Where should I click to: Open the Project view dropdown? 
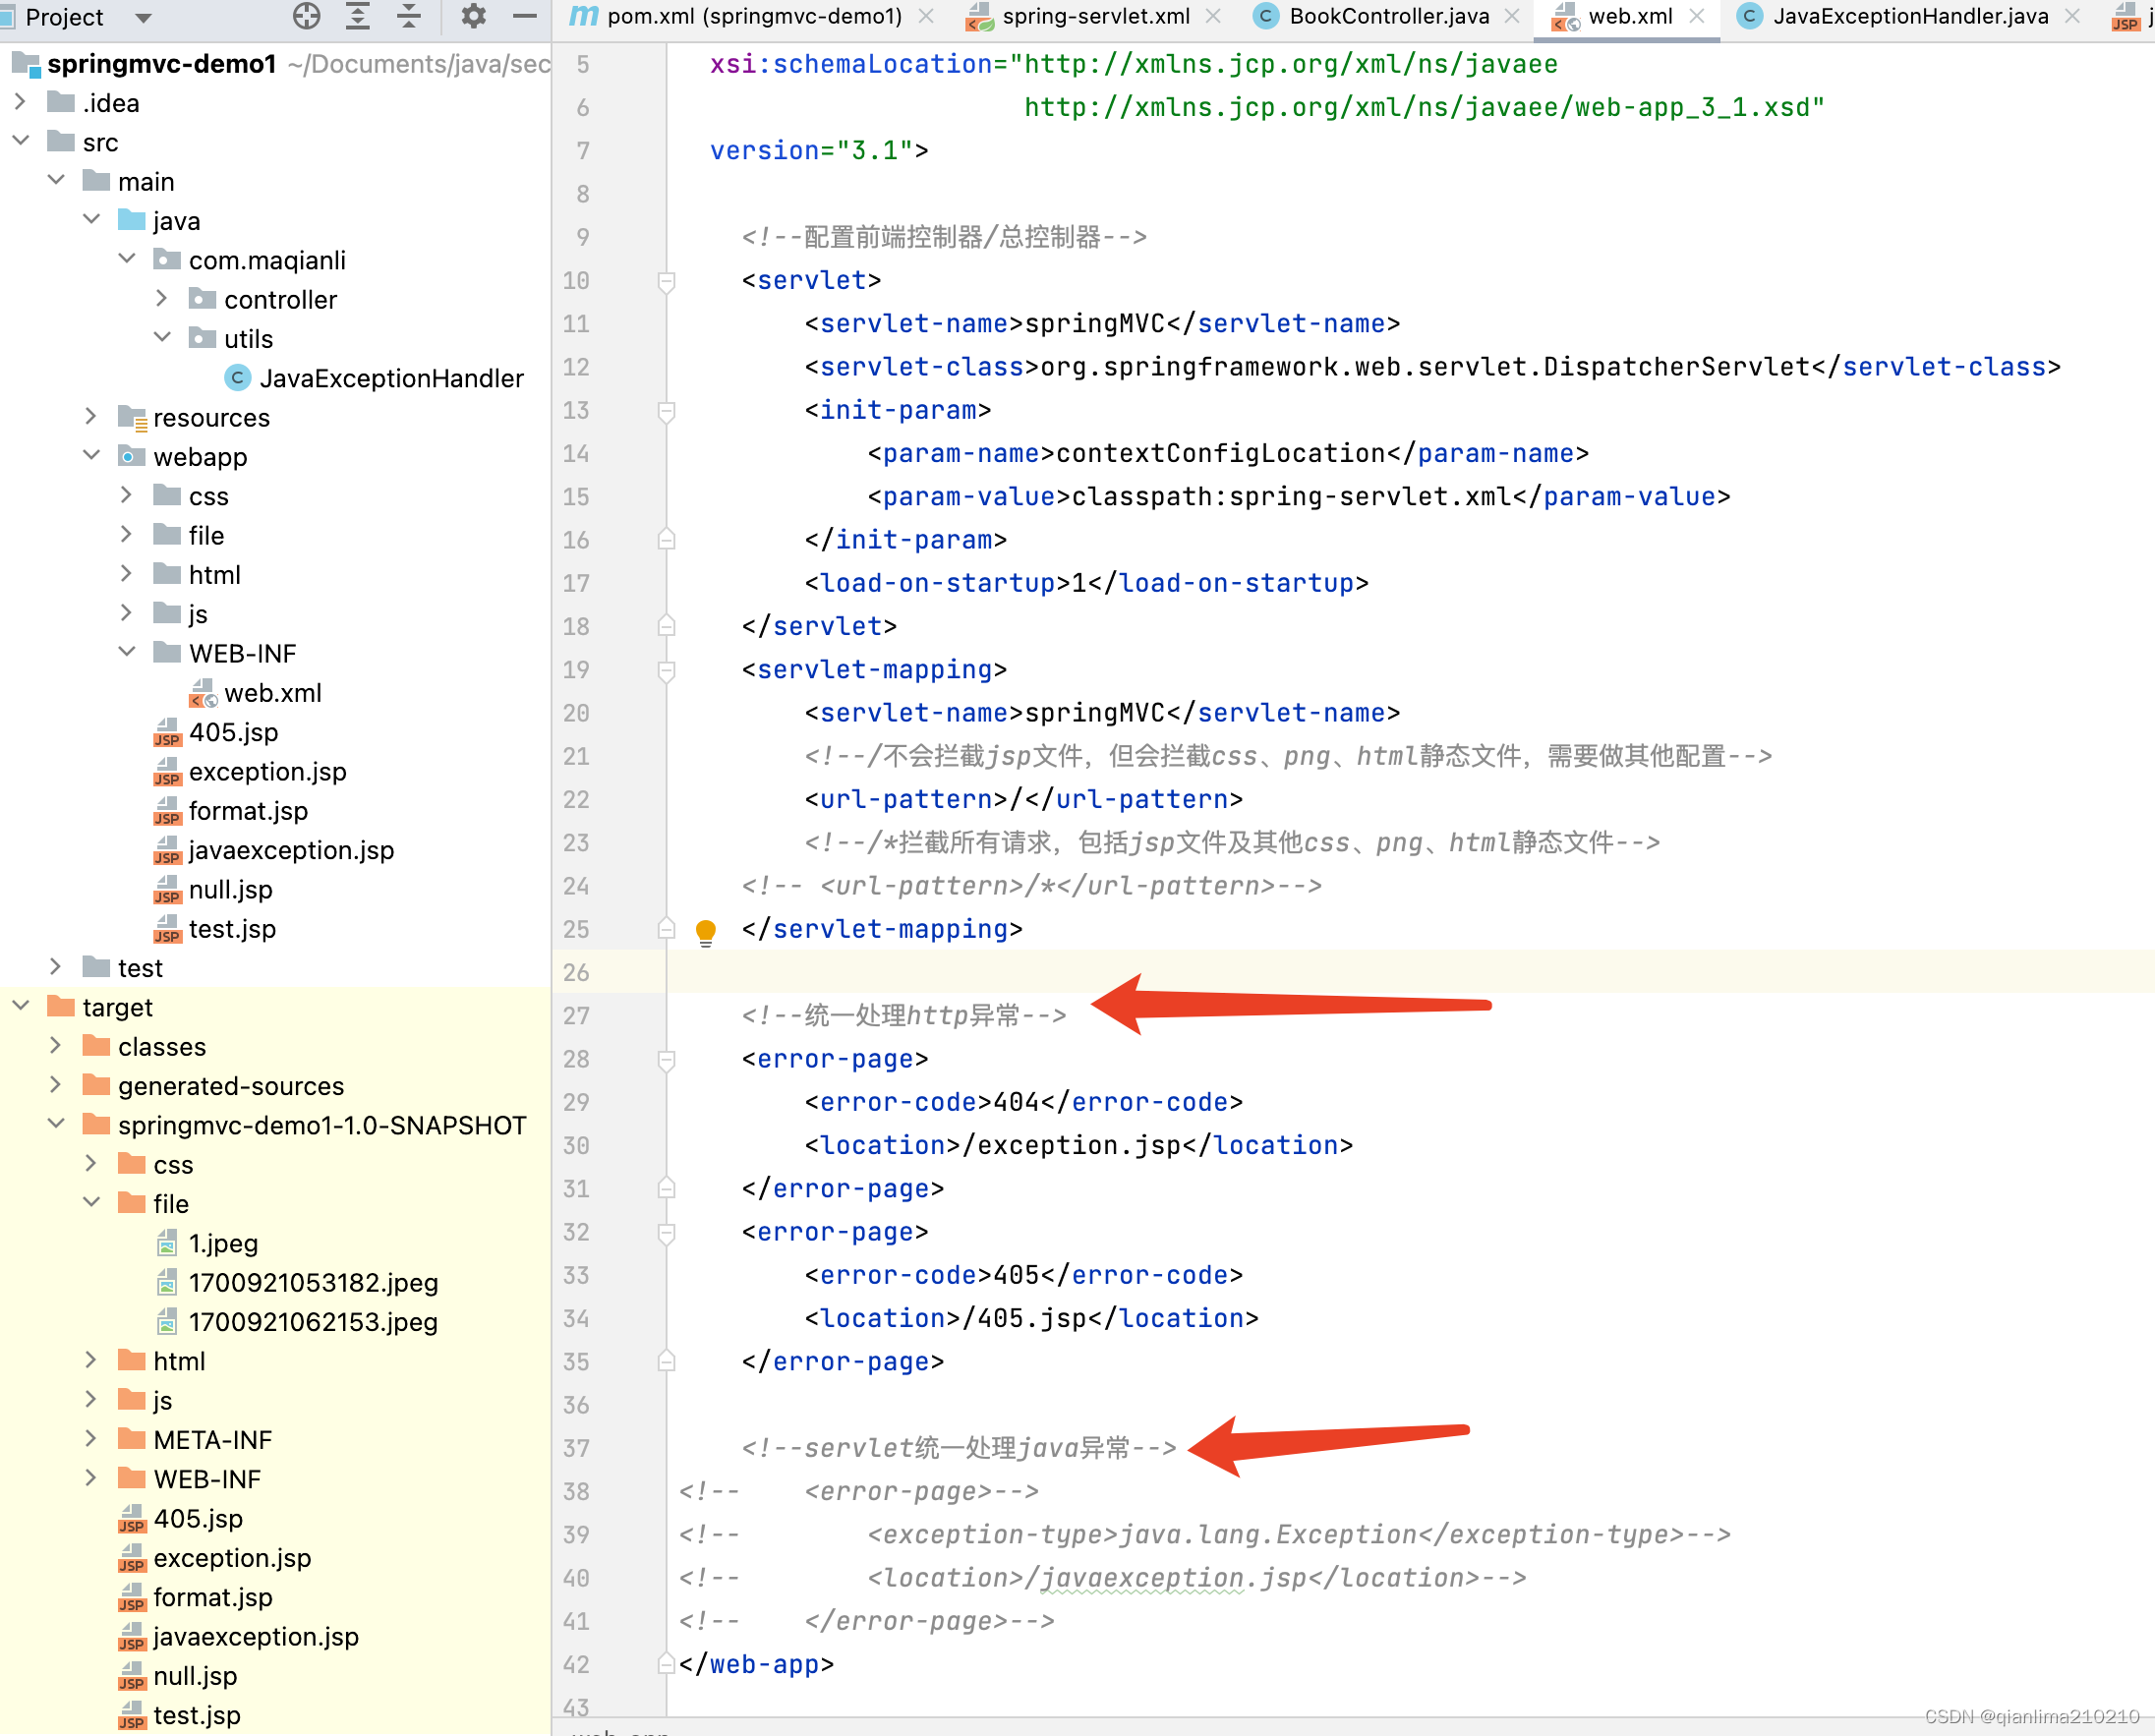click(x=142, y=17)
